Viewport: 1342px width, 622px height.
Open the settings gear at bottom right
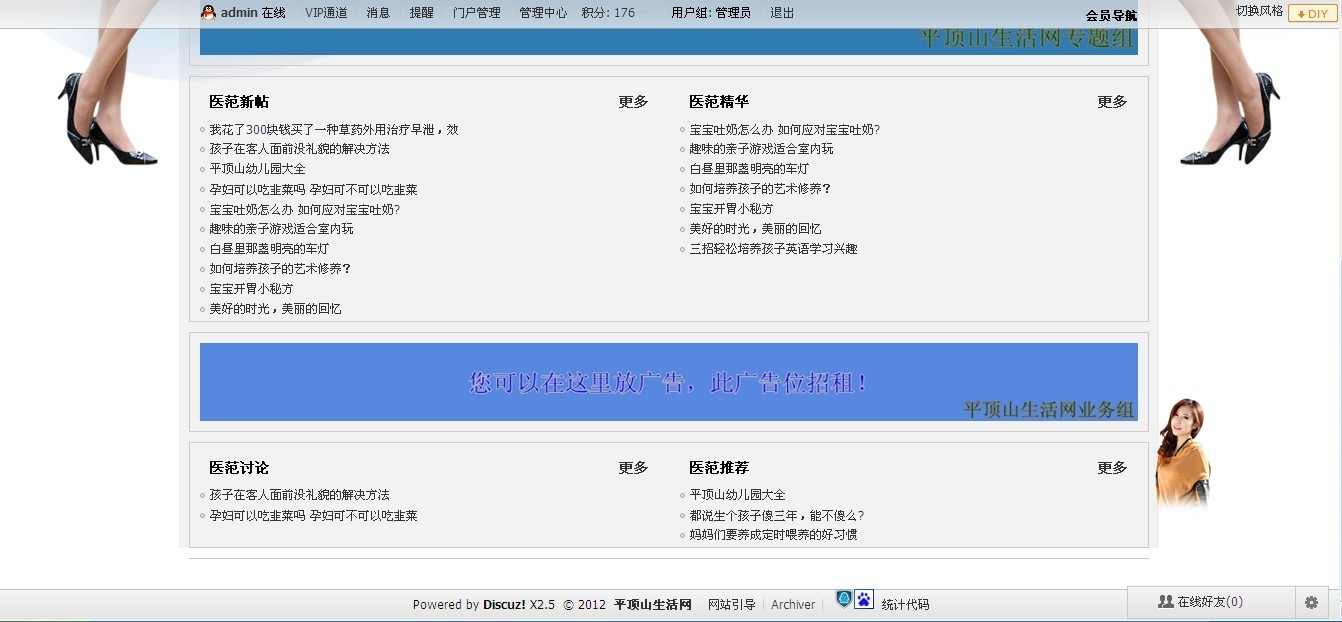[x=1312, y=602]
